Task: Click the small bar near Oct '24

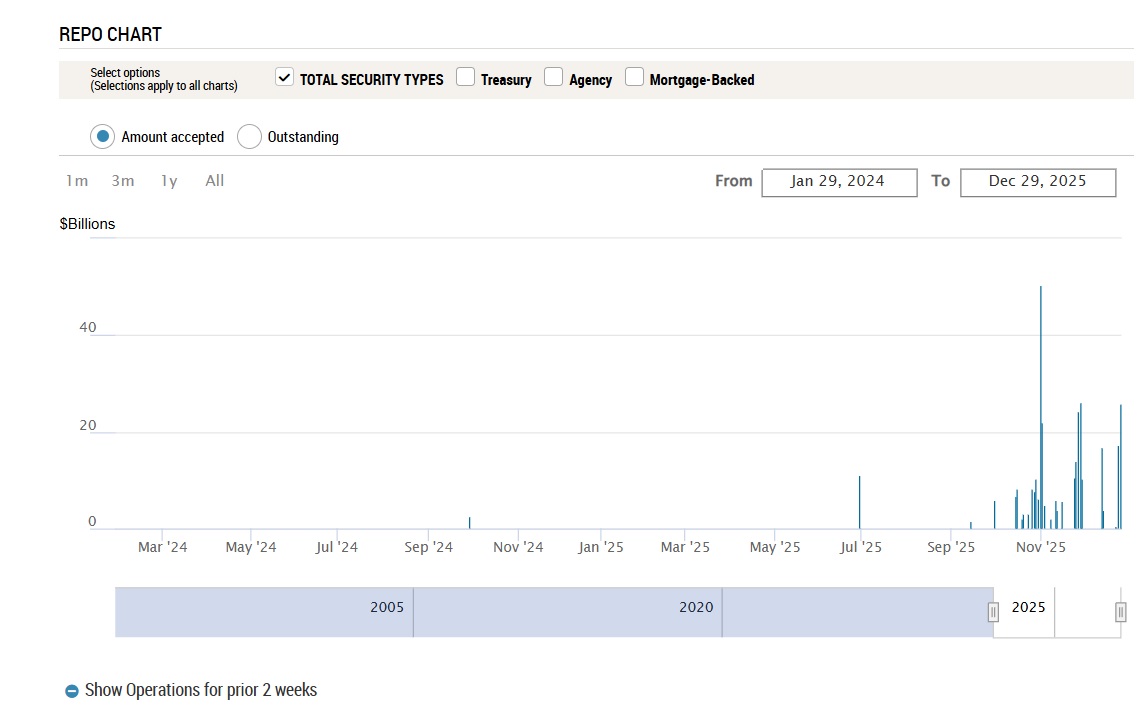Action: (x=469, y=523)
